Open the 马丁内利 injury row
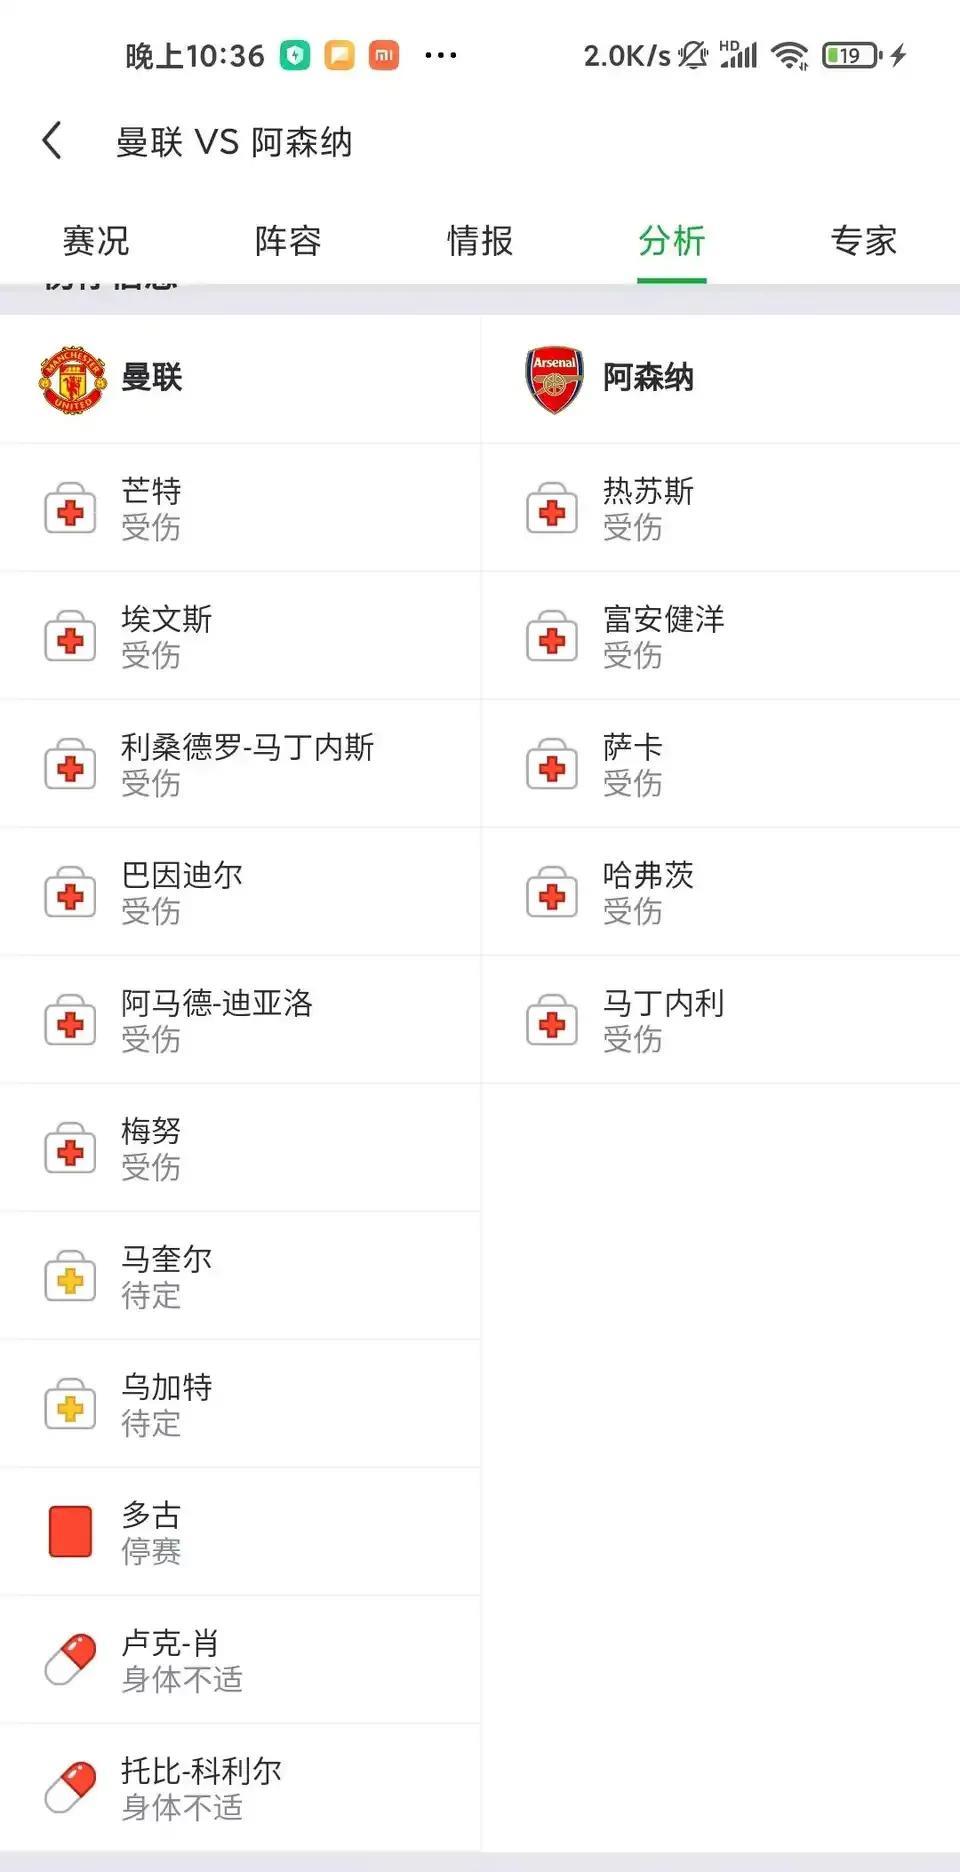The width and height of the screenshot is (960, 1872). (x=663, y=1020)
